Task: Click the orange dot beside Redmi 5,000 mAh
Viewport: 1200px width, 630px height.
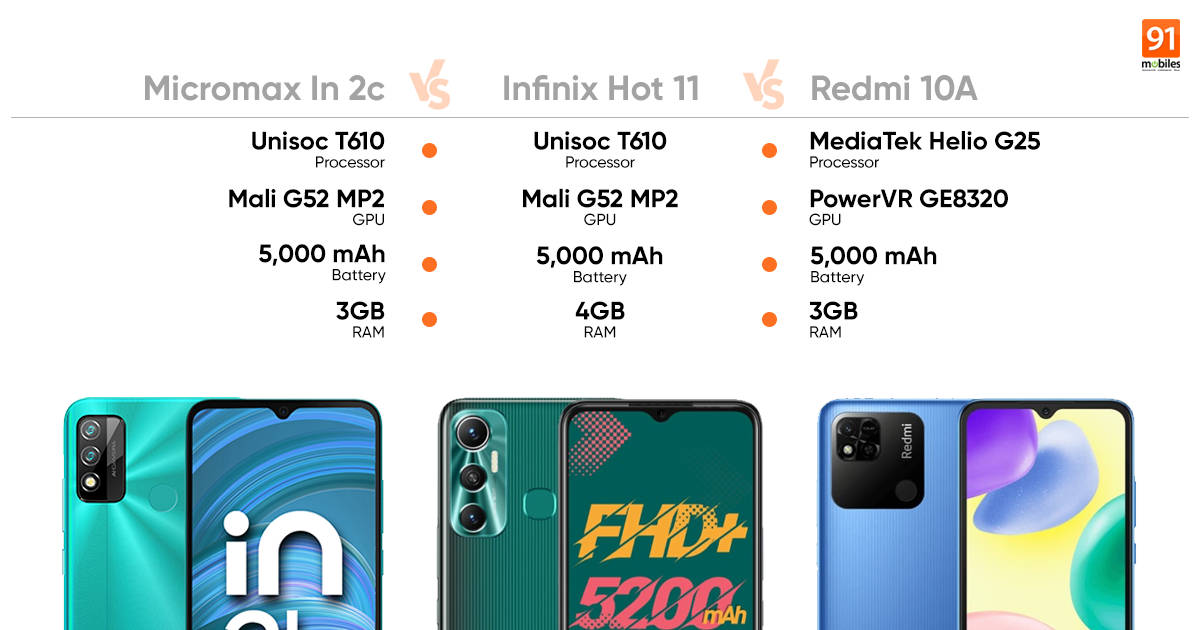Action: coord(769,265)
